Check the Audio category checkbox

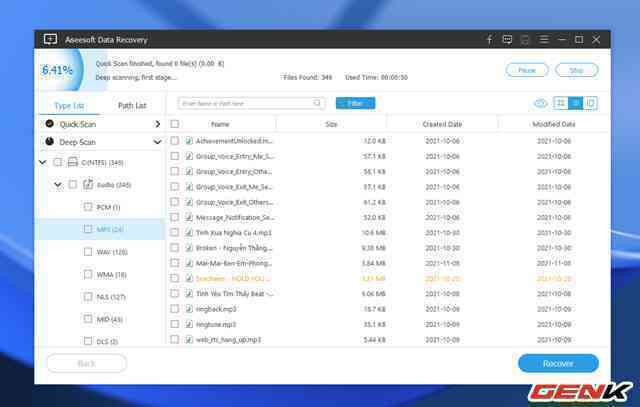[x=73, y=185]
